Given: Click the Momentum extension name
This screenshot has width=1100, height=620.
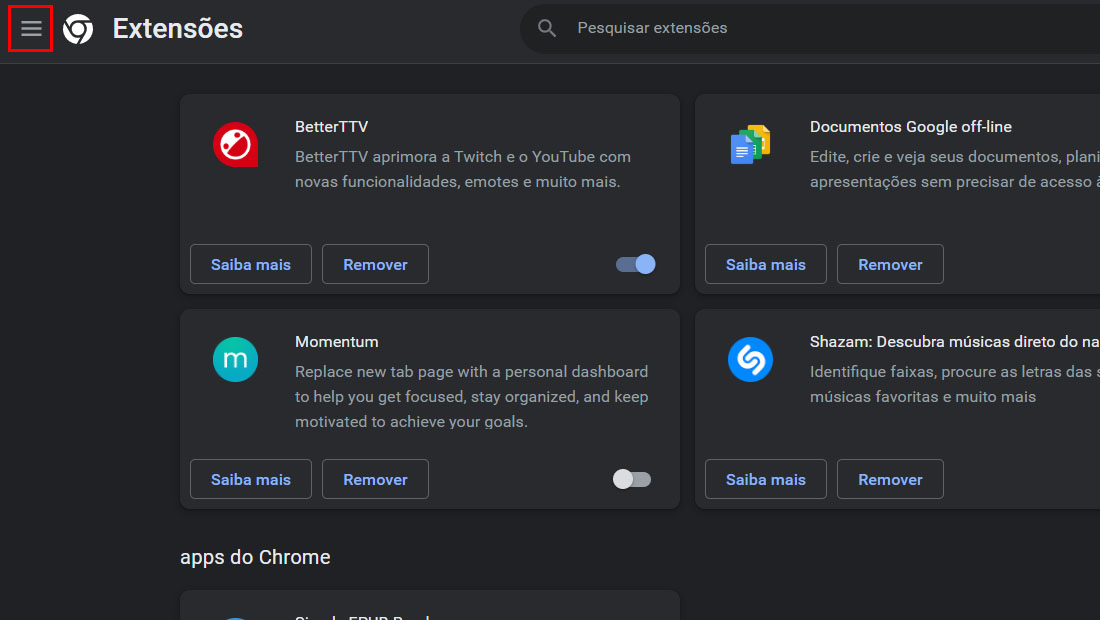Looking at the screenshot, I should click(x=336, y=342).
